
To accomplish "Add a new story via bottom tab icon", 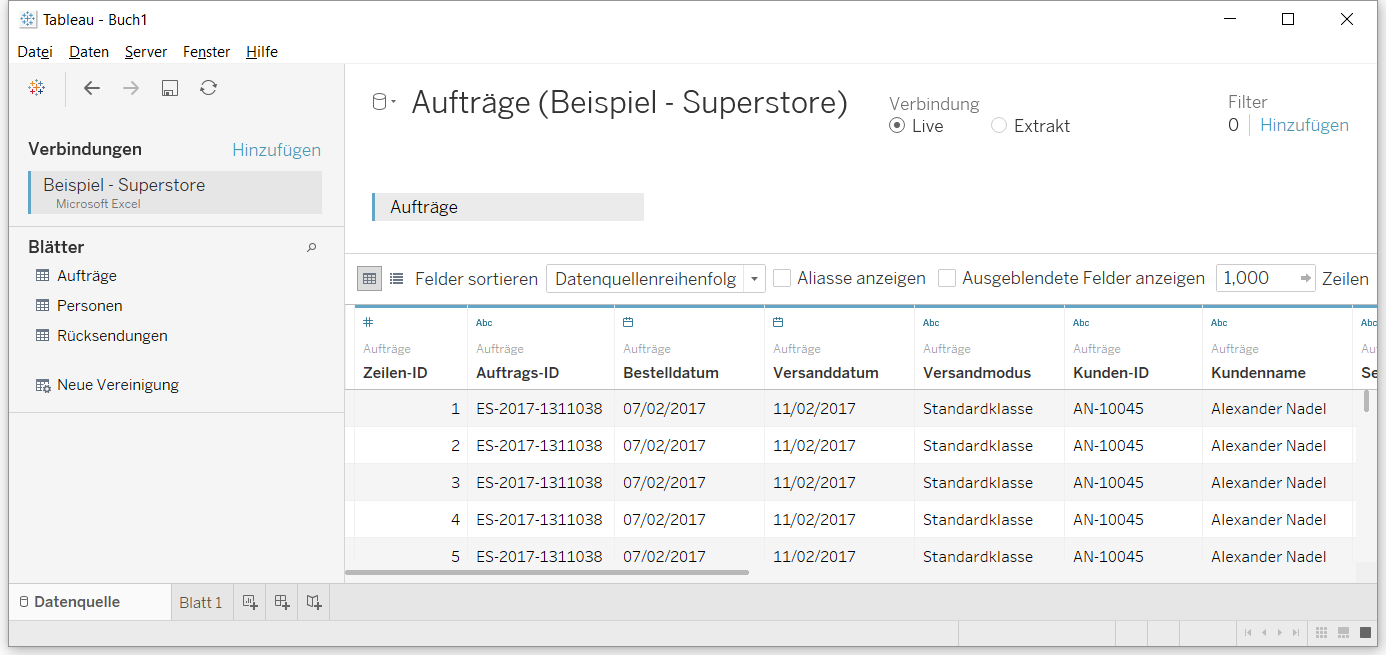I will pos(314,602).
